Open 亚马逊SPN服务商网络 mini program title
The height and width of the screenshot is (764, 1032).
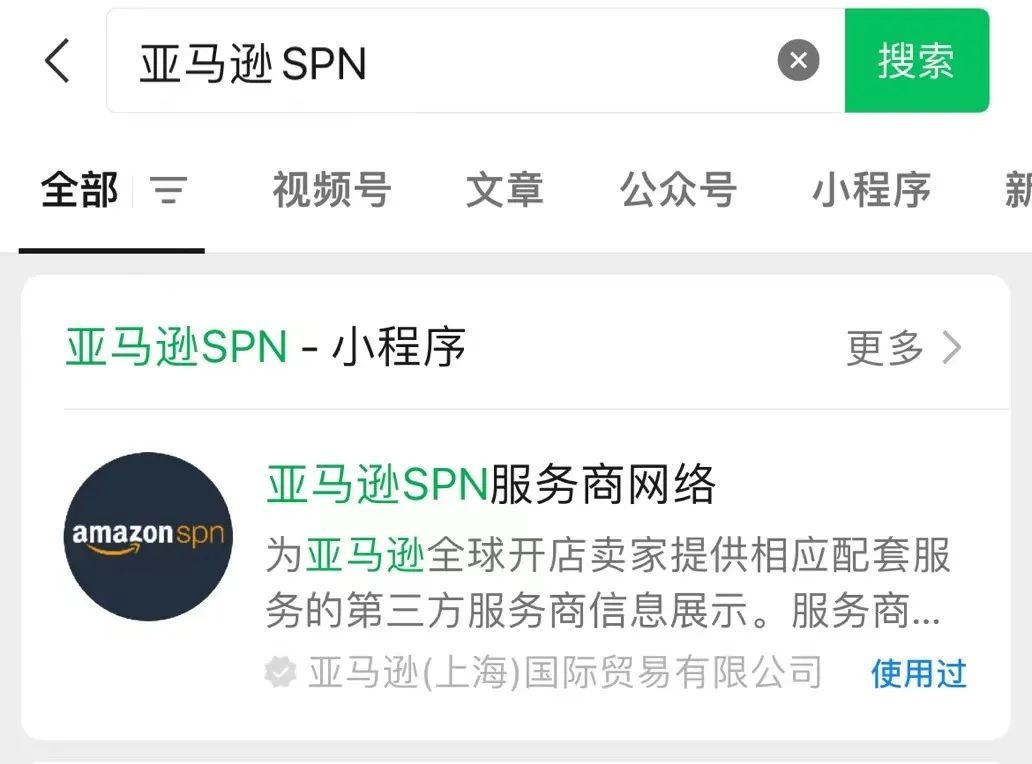(491, 484)
